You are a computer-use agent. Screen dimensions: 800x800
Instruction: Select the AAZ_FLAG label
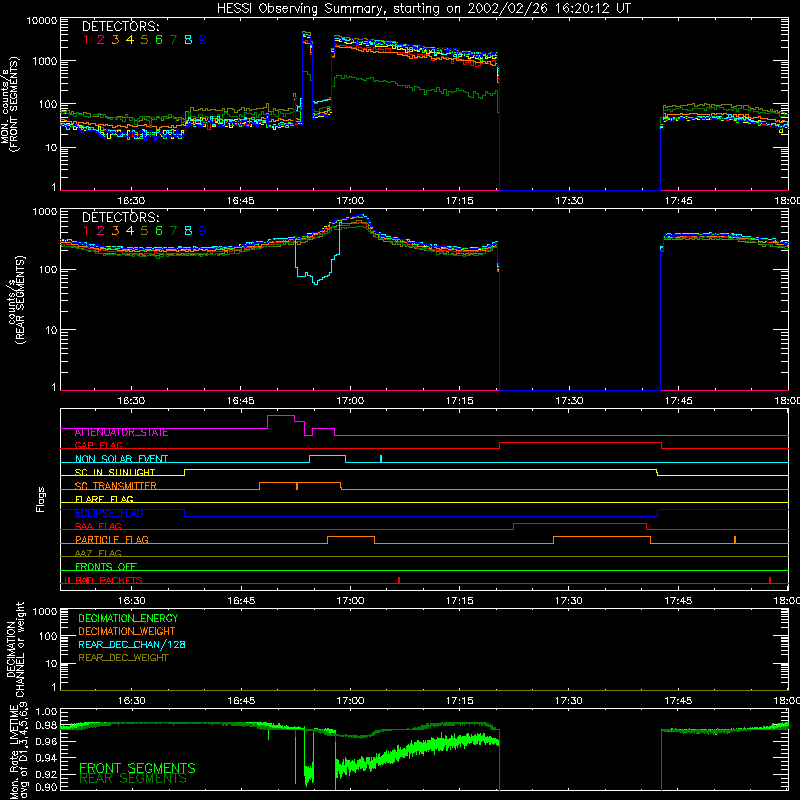point(98,553)
